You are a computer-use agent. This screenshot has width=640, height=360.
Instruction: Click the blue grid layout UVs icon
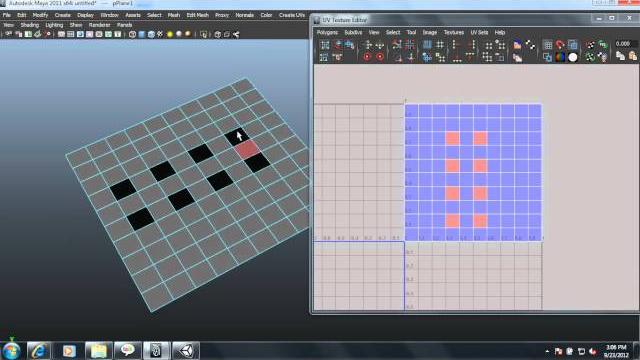(427, 45)
